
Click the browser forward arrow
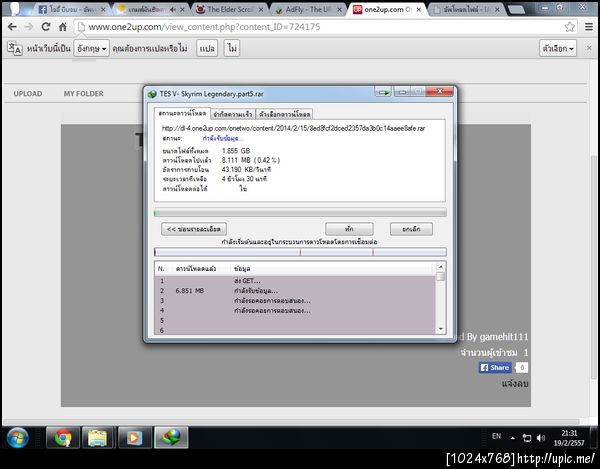(x=29, y=27)
